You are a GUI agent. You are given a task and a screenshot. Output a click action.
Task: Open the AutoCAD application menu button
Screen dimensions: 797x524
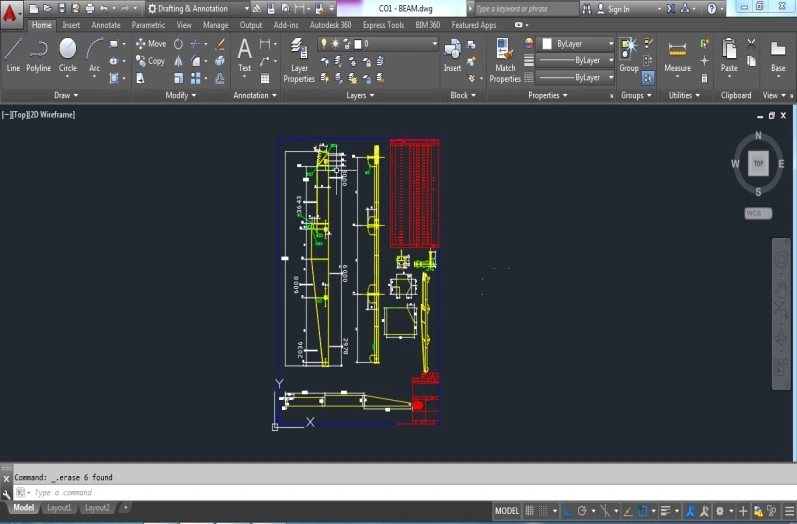[10, 13]
